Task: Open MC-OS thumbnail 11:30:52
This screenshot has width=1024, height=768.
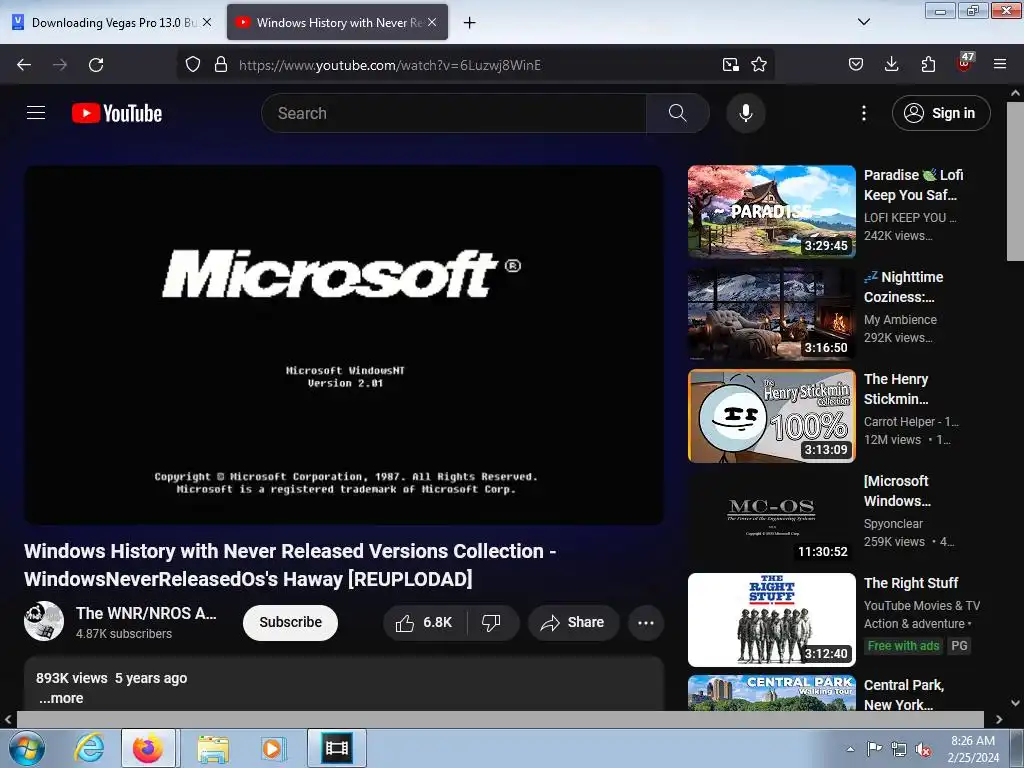Action: coord(771,517)
